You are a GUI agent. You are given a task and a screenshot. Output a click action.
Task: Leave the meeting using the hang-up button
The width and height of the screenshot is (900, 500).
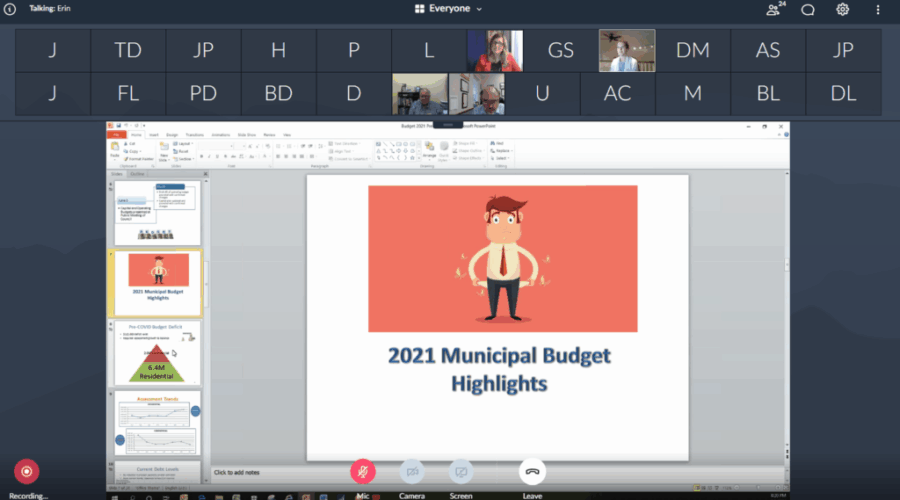[532, 470]
